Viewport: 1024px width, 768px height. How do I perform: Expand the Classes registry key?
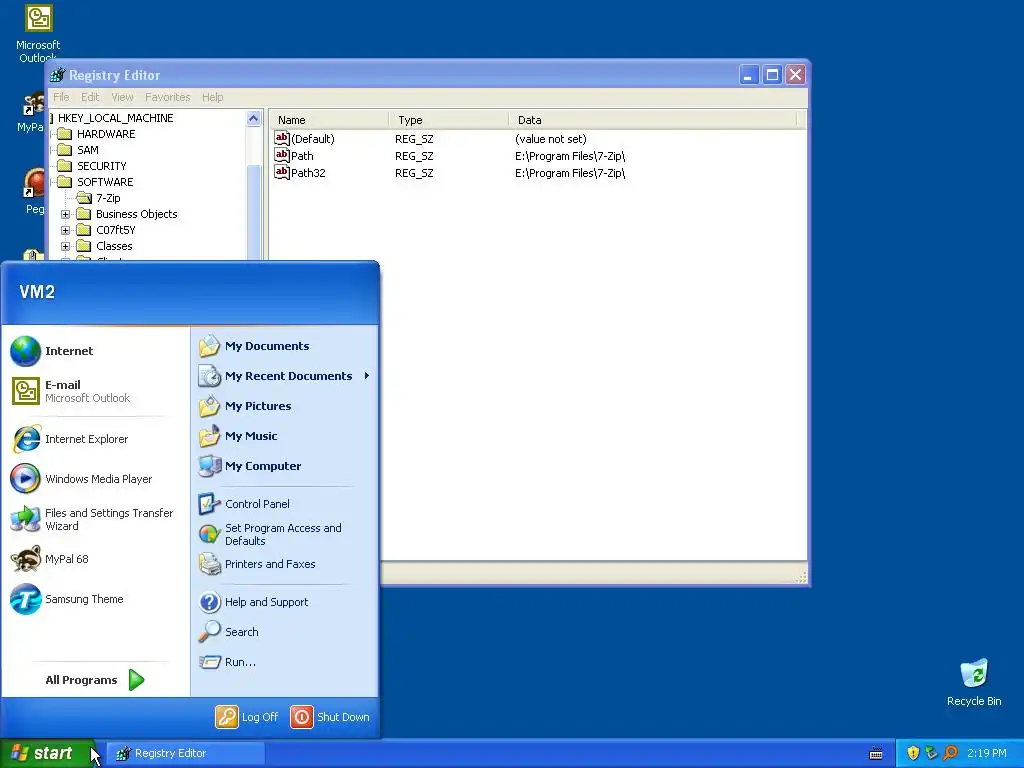point(65,246)
